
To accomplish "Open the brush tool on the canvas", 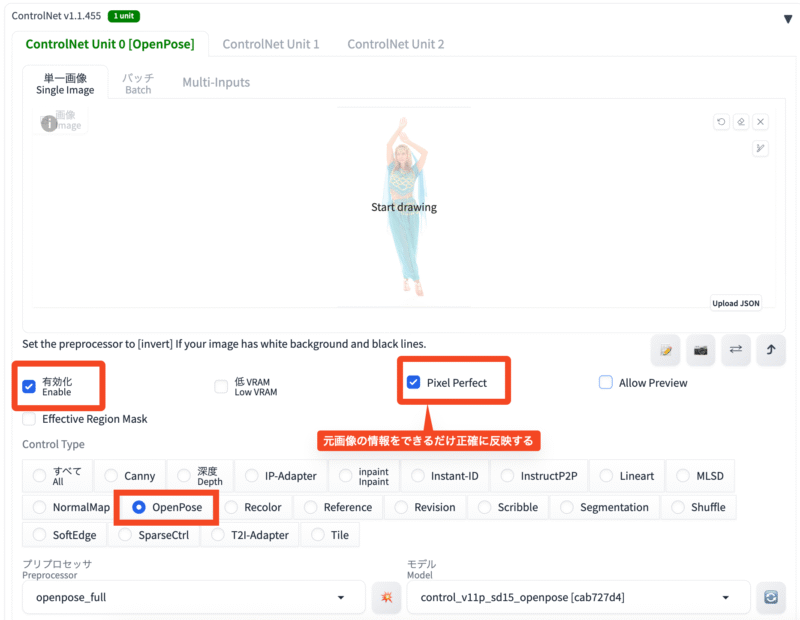I will (x=760, y=148).
